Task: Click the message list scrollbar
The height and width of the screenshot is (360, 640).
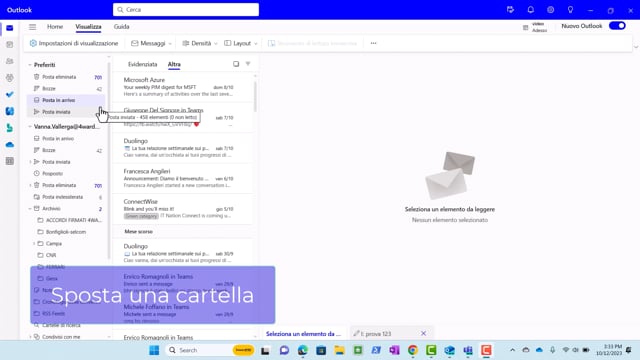Action: pyautogui.click(x=256, y=96)
